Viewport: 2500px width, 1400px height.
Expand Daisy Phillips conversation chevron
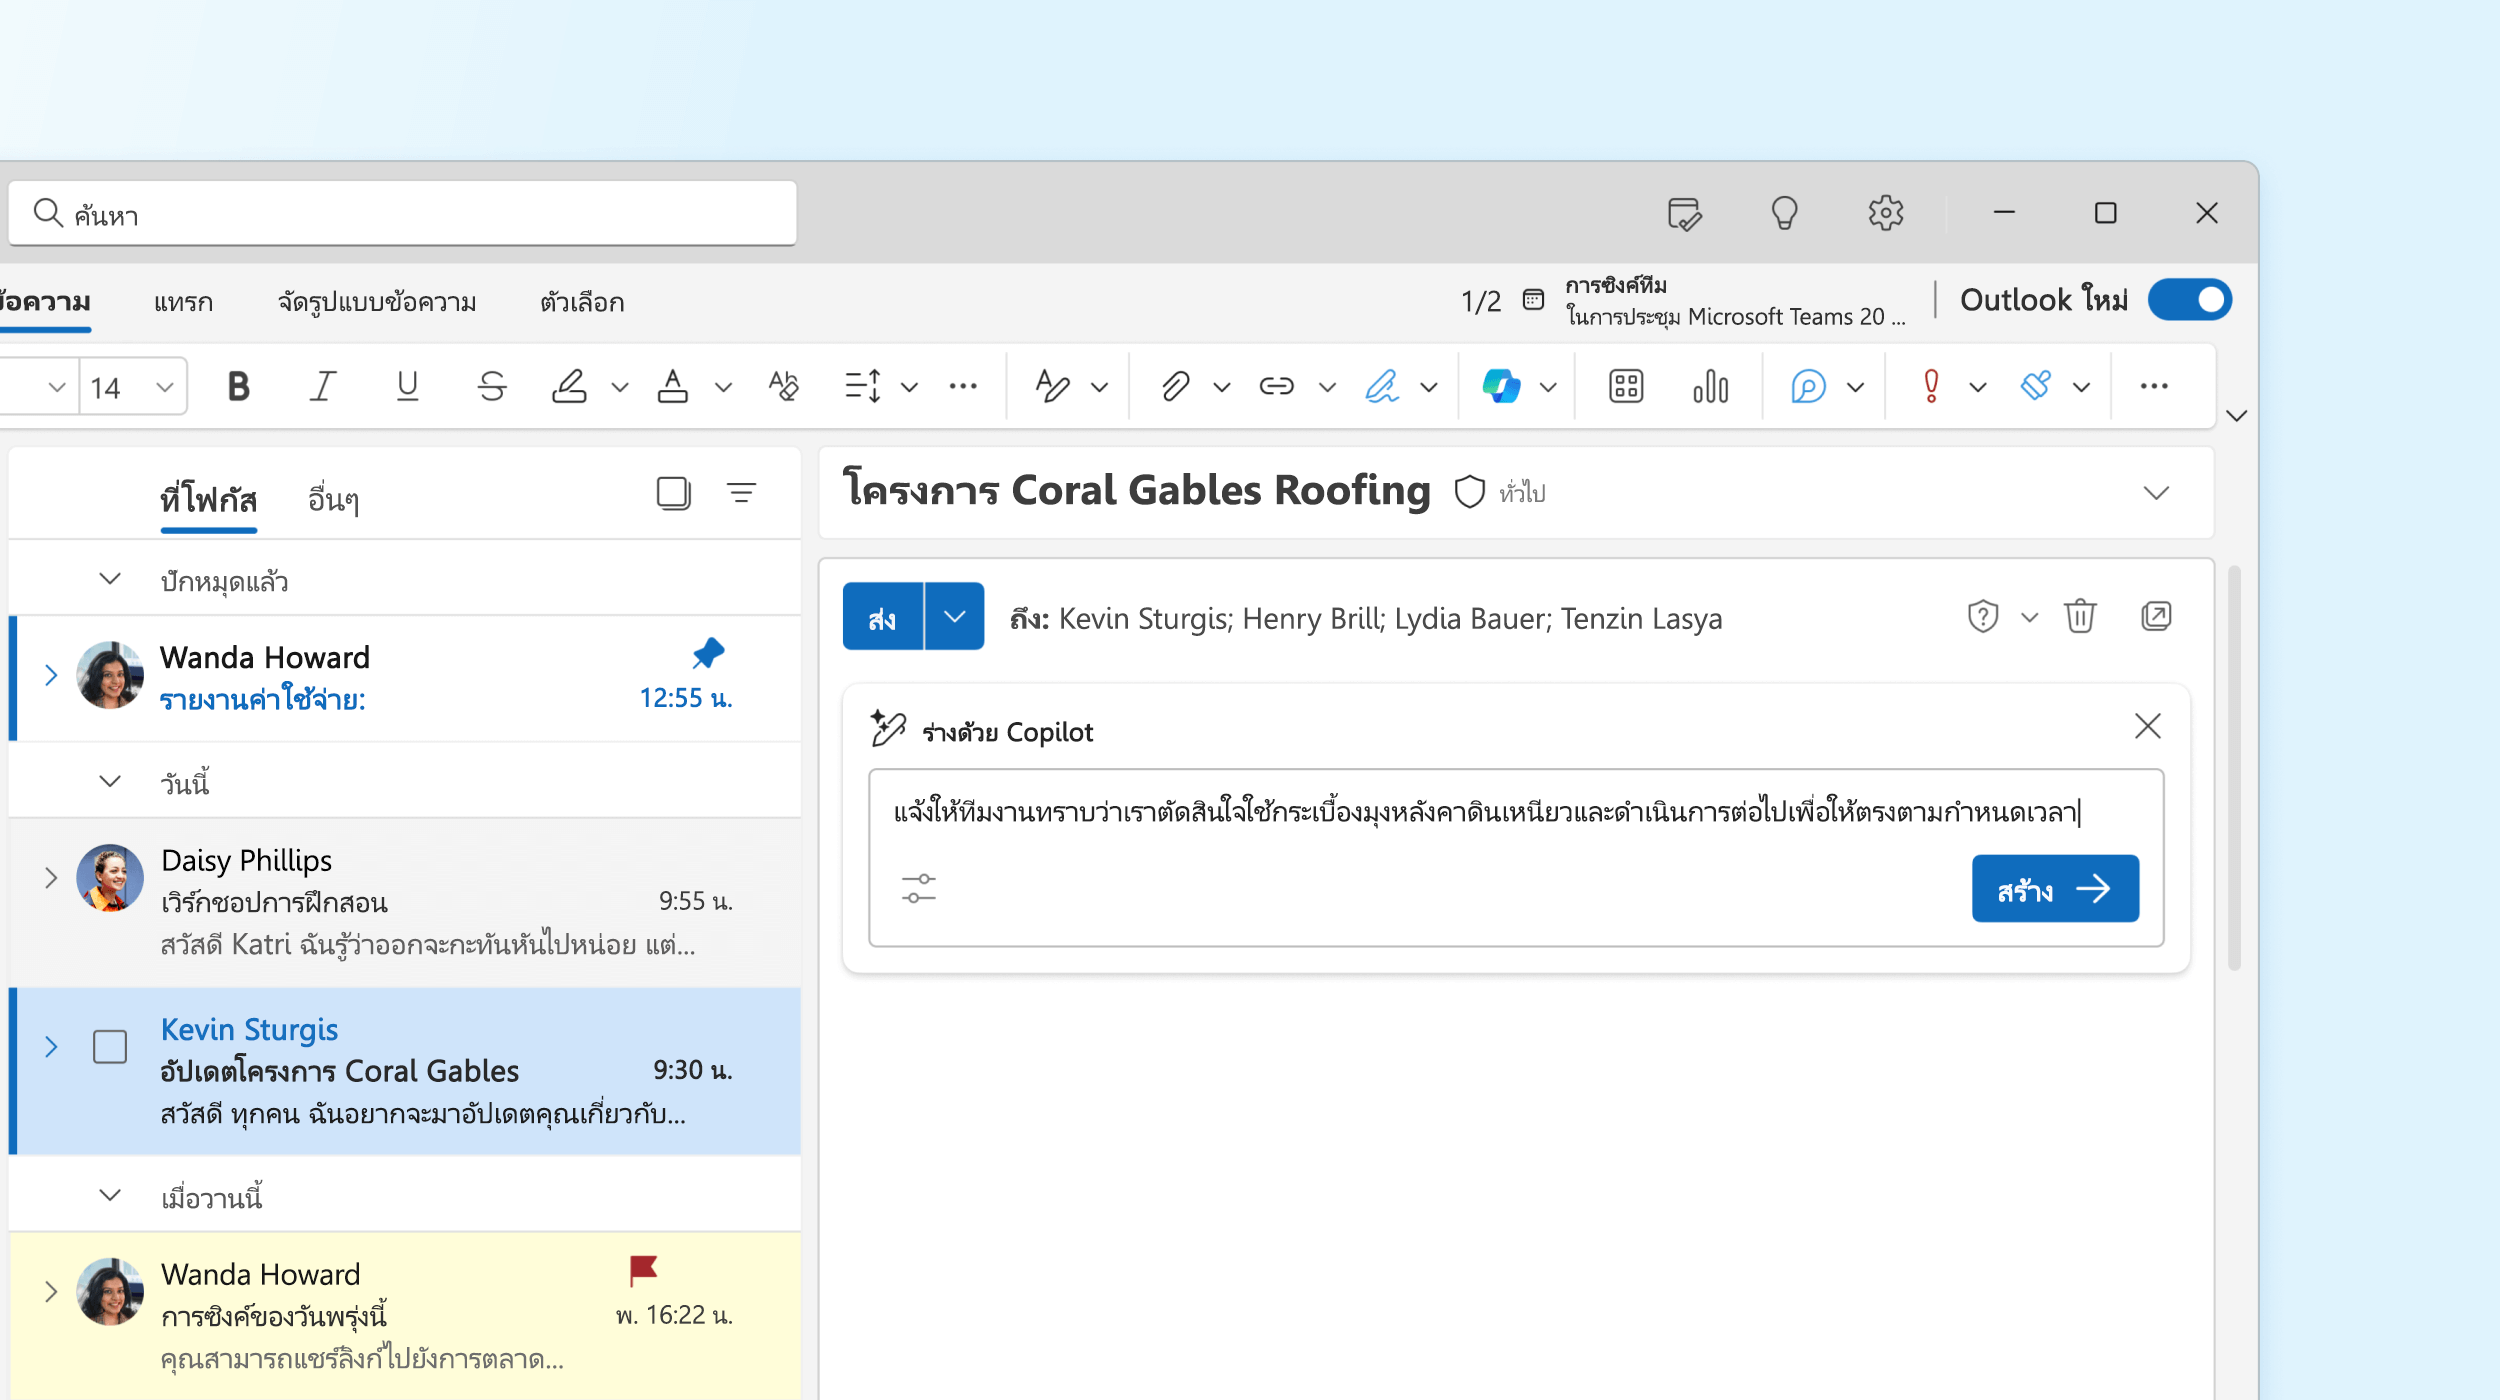click(x=51, y=878)
